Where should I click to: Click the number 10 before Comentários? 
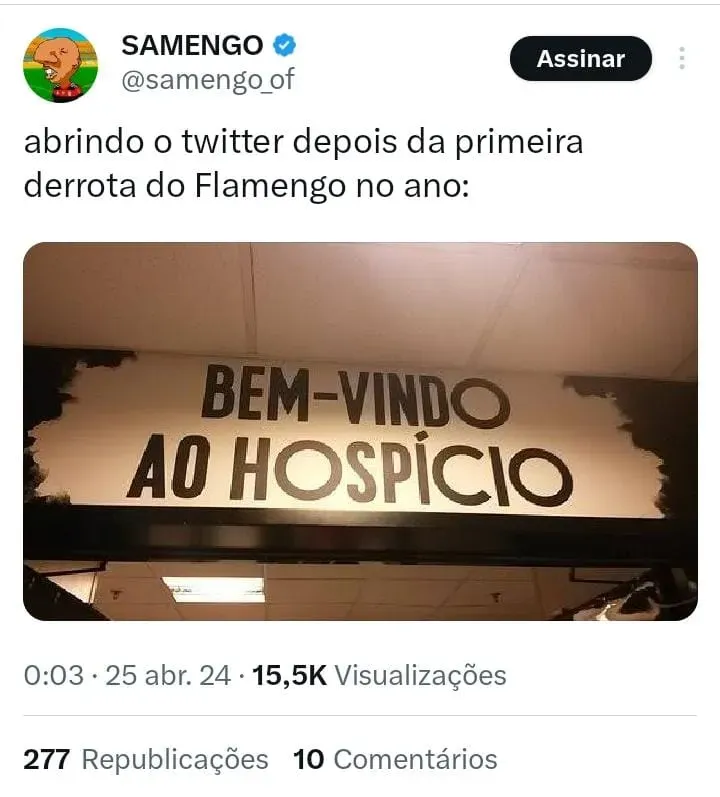[x=308, y=759]
